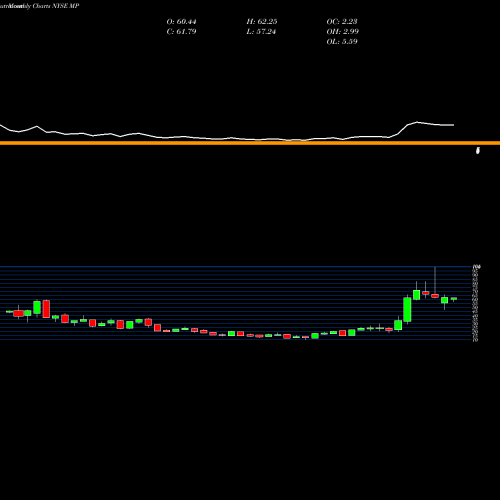Click the last green candle on the chart
The image size is (500, 500).
click(454, 299)
